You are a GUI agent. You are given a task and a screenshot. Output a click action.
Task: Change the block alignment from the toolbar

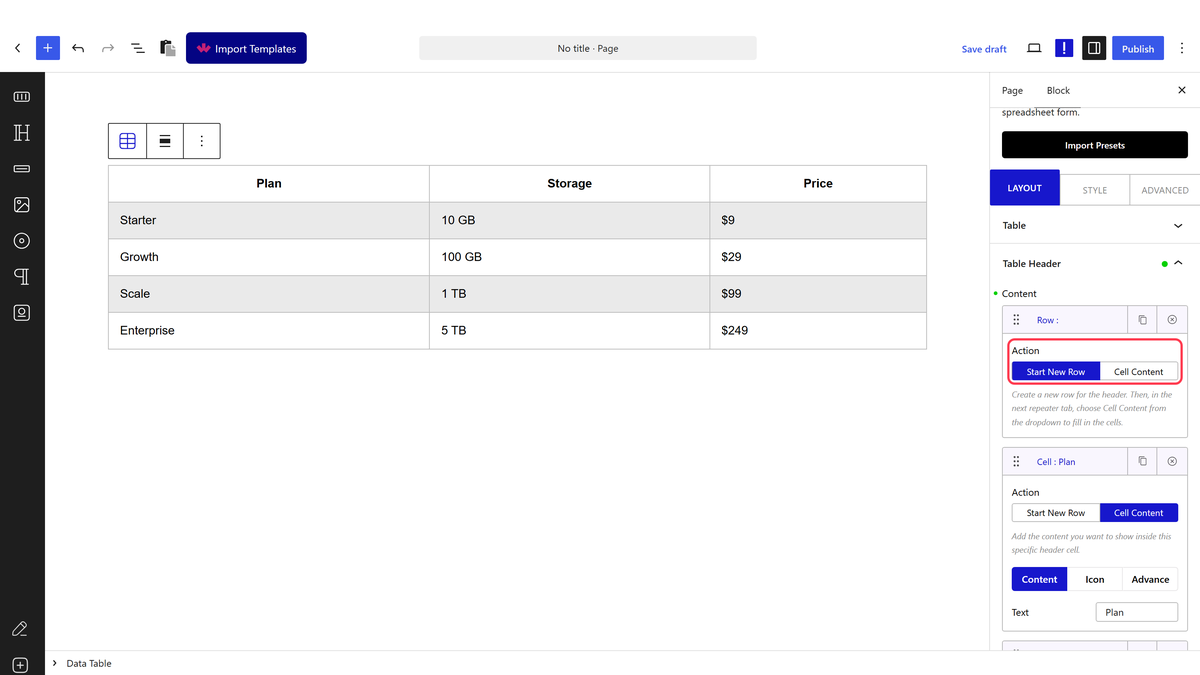(x=165, y=141)
